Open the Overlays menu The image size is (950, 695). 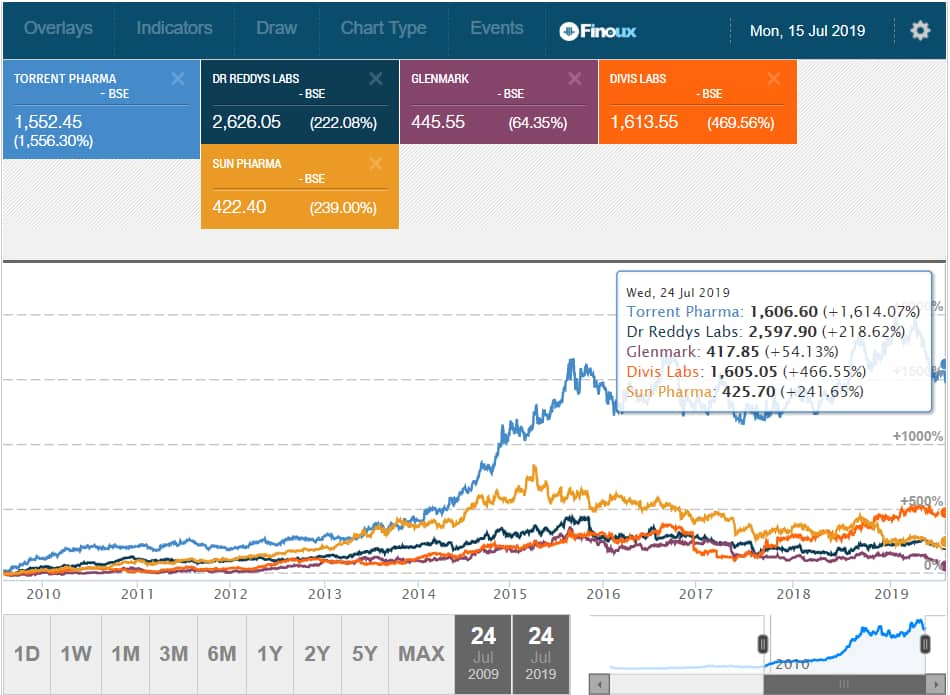[58, 28]
